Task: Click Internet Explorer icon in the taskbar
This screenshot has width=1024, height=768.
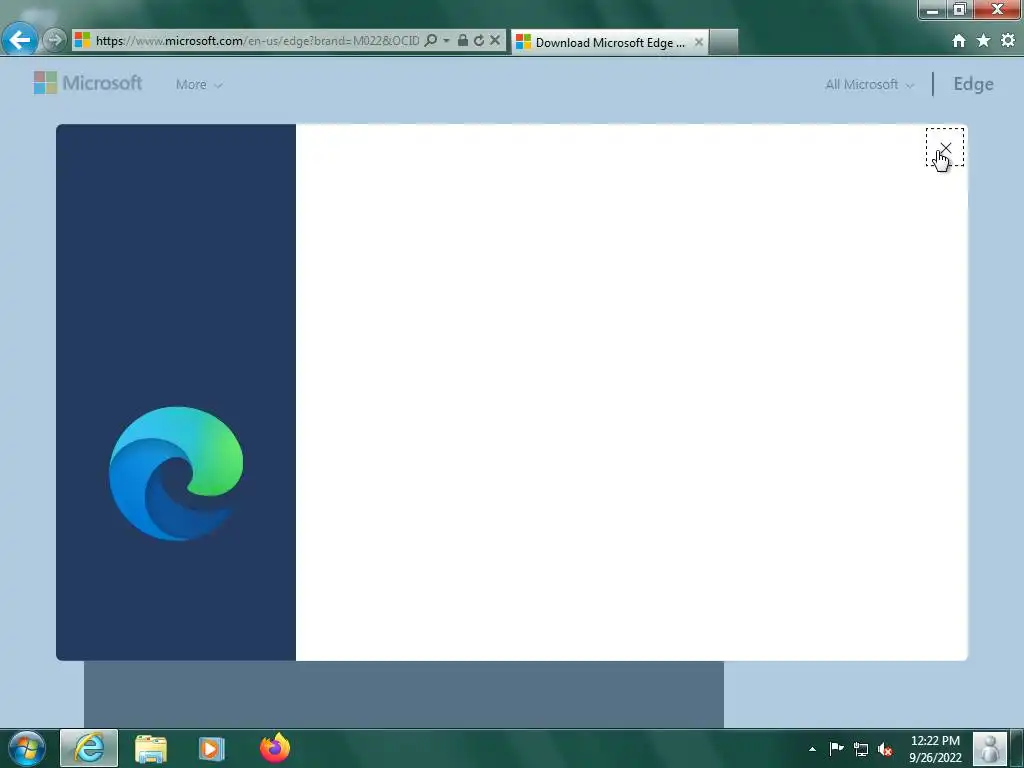Action: pos(89,748)
